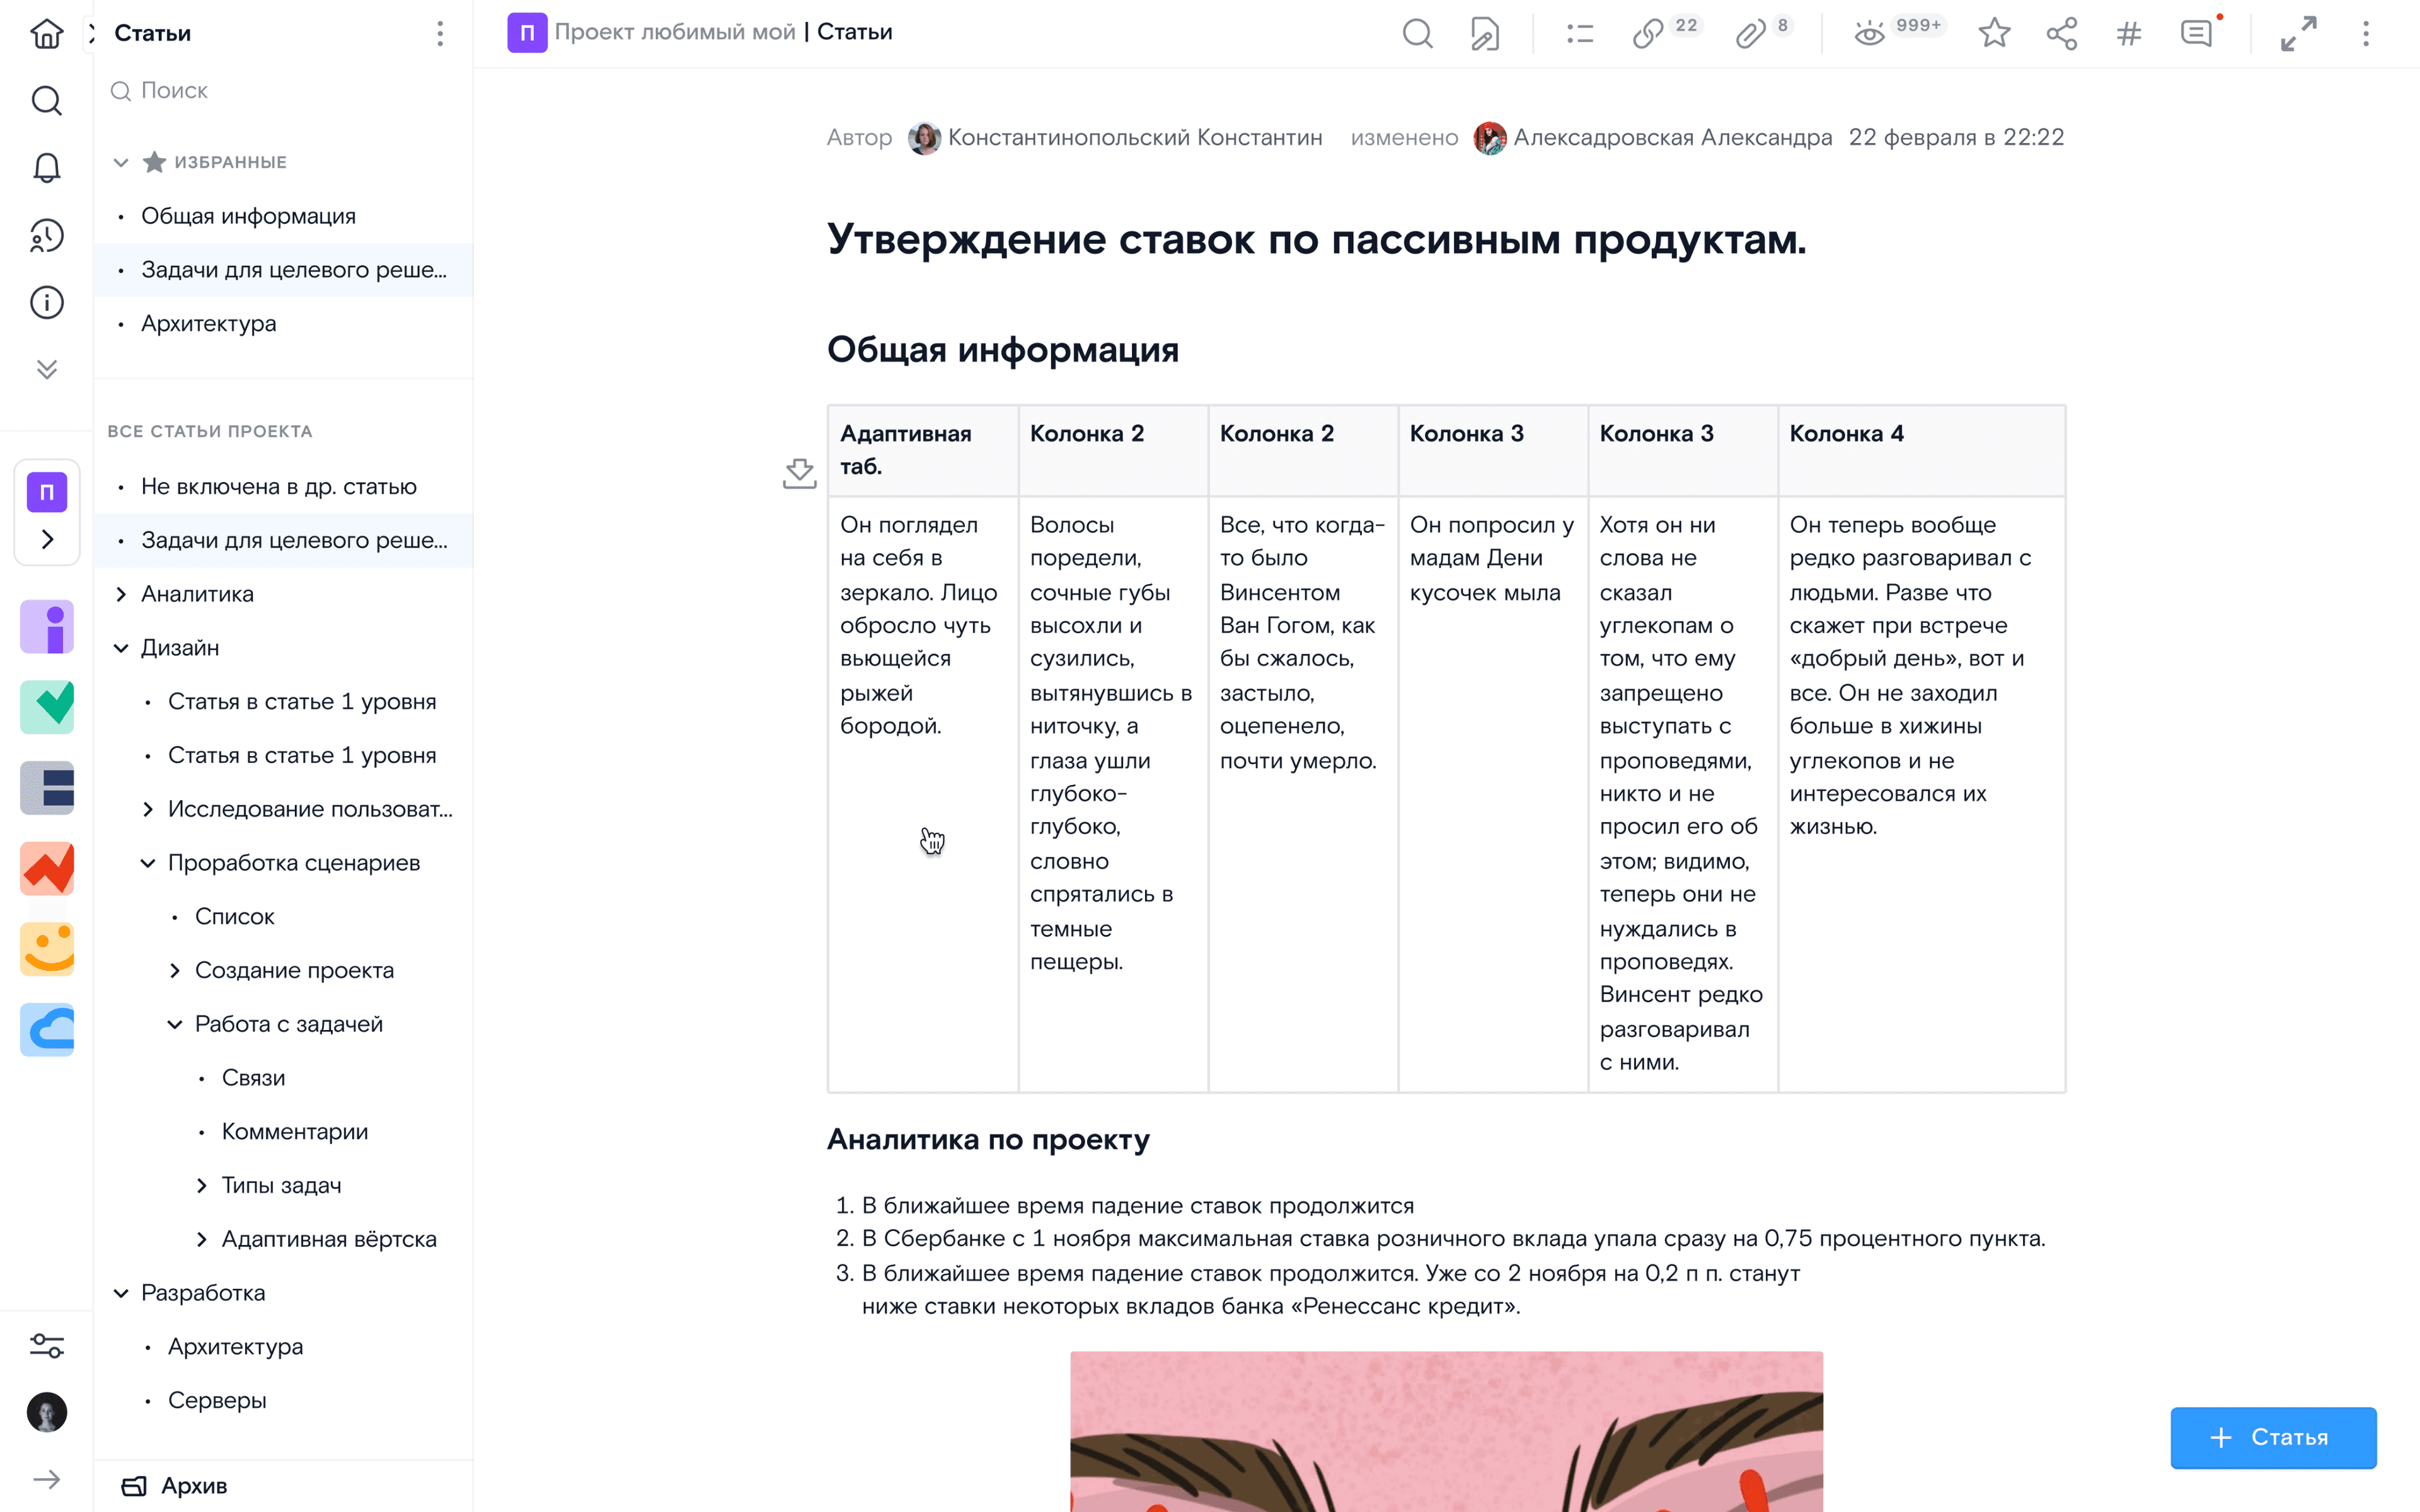Create new article with + Статья button

(2272, 1437)
